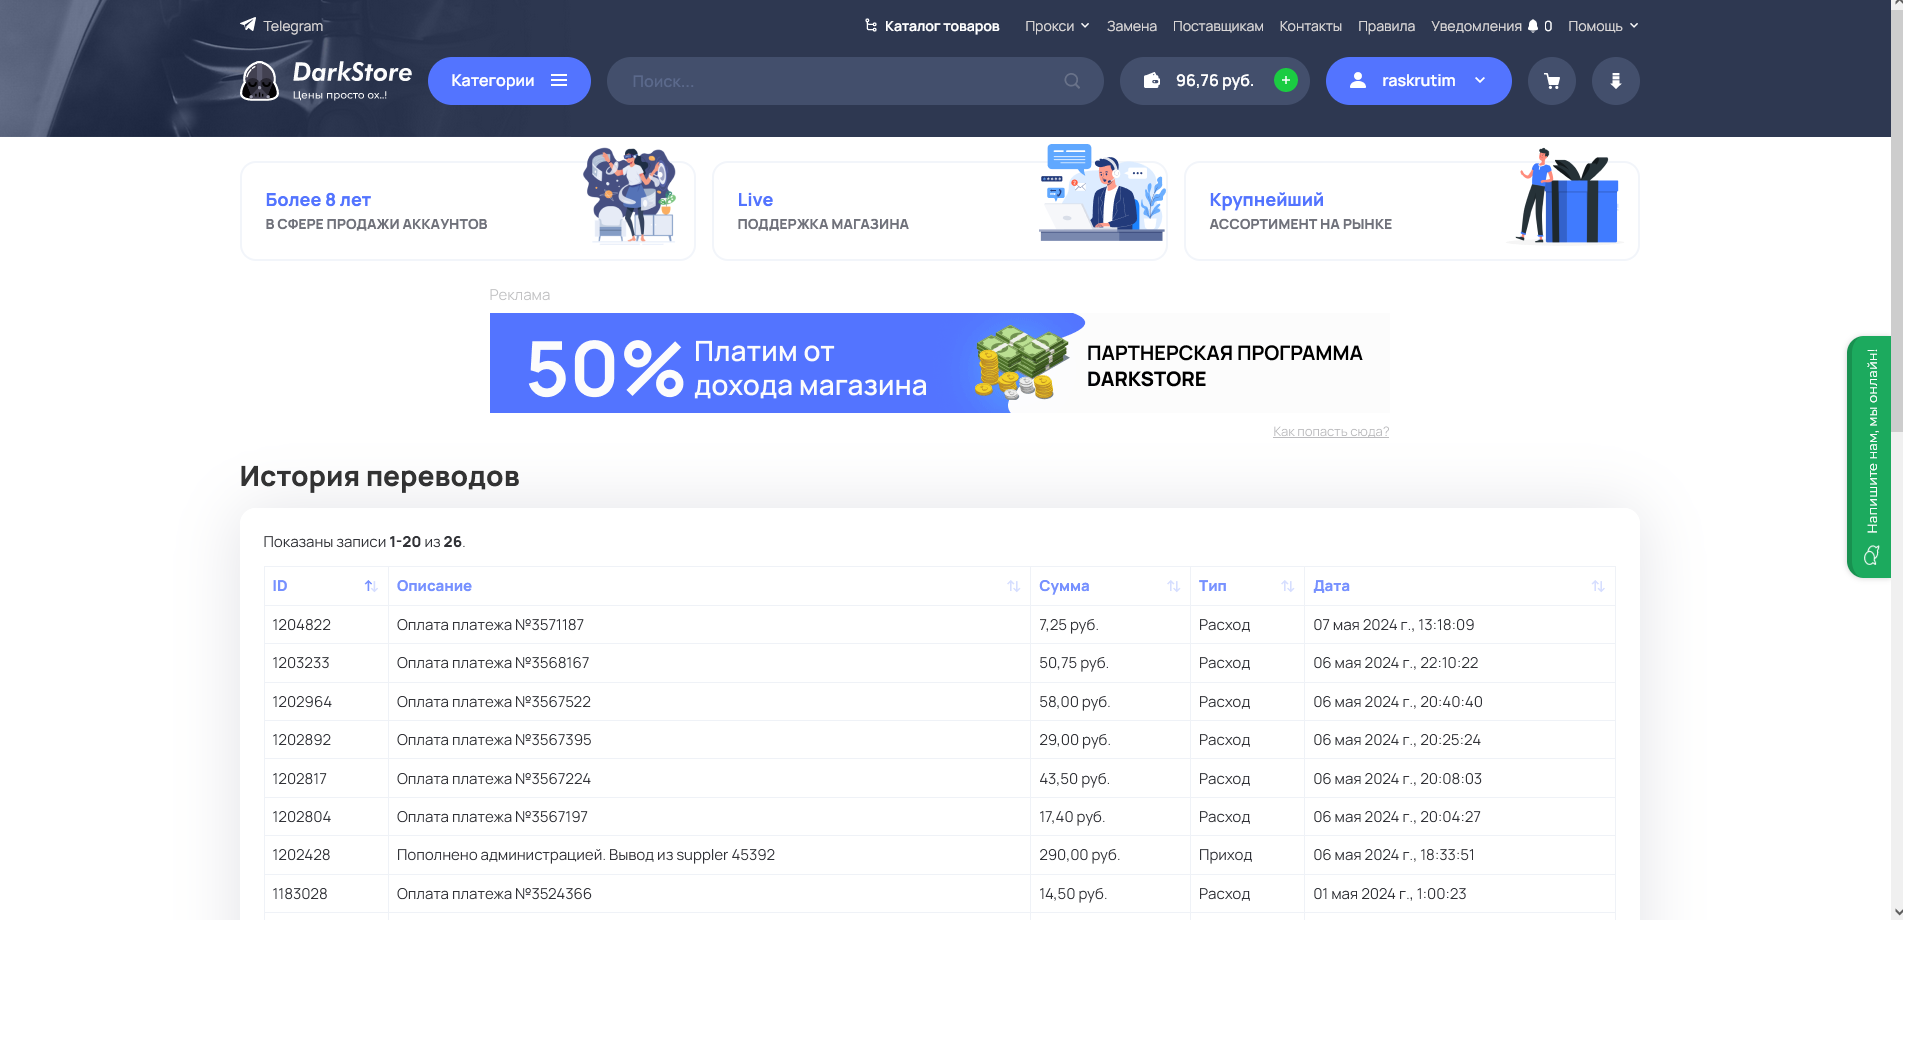
Task: Select the Пополнено администрацией row description
Action: click(586, 855)
